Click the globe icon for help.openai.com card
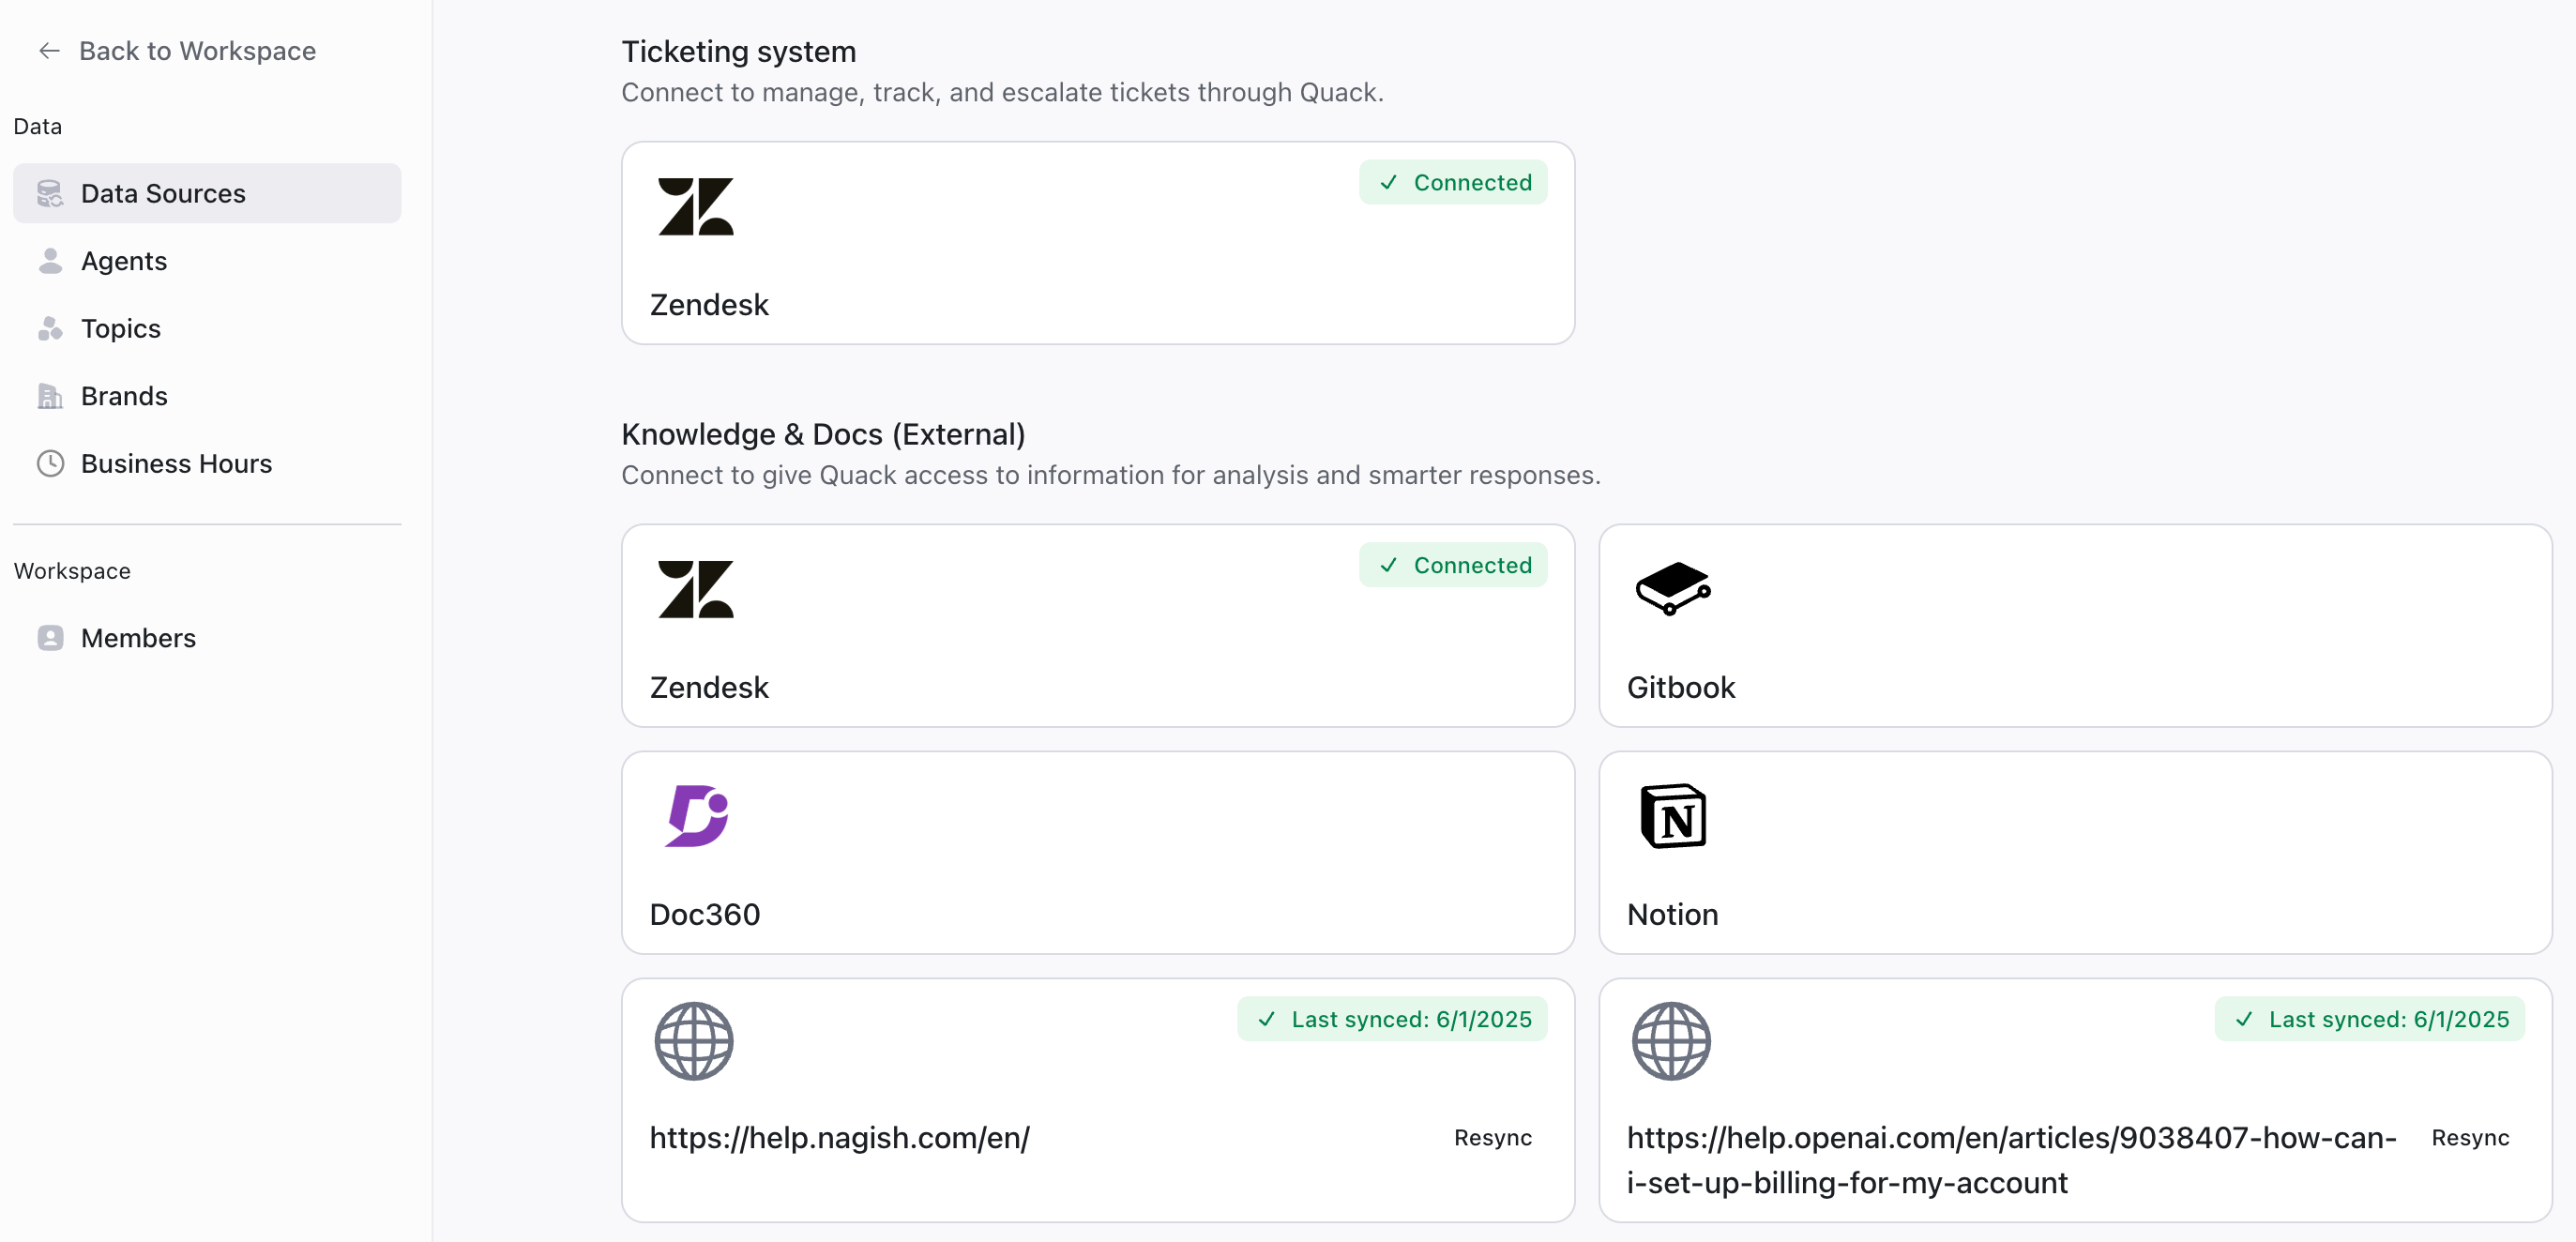This screenshot has height=1242, width=2576. click(1671, 1041)
